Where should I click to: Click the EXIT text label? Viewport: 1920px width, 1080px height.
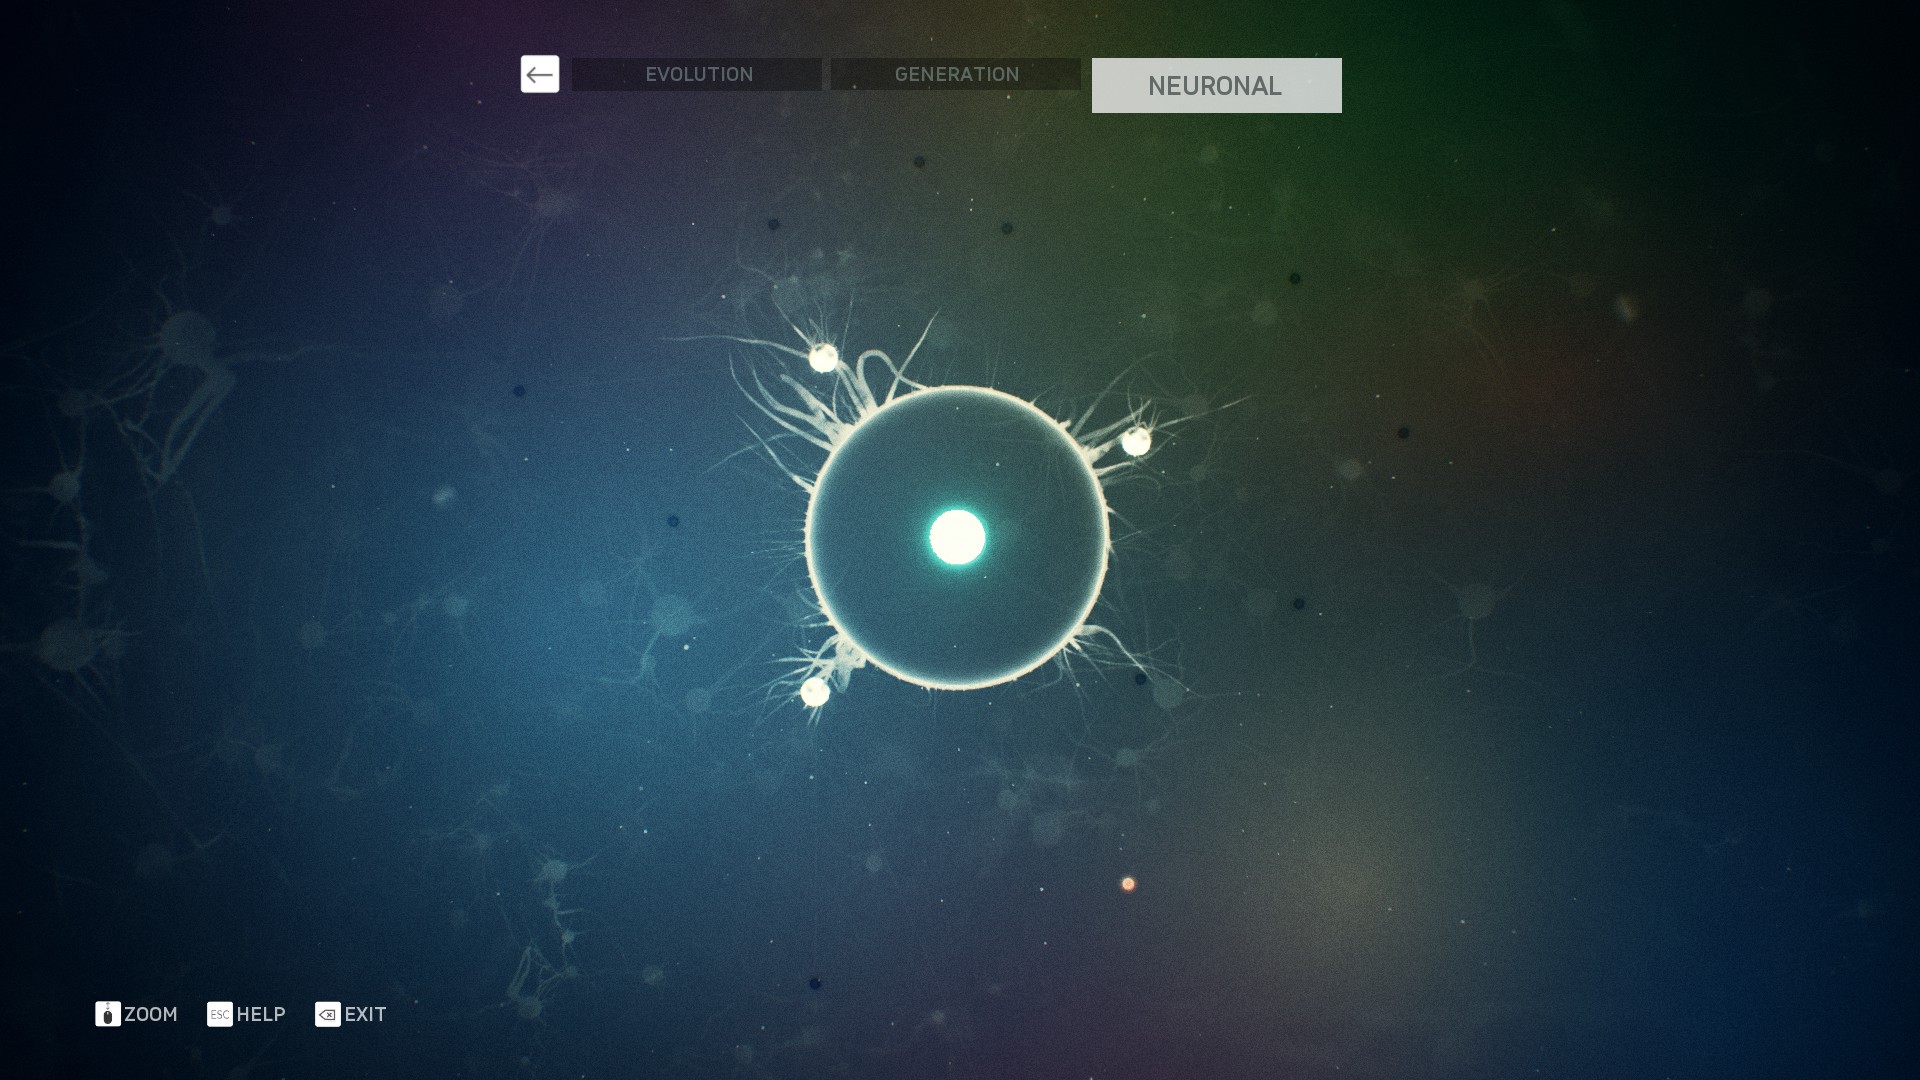click(x=365, y=1014)
